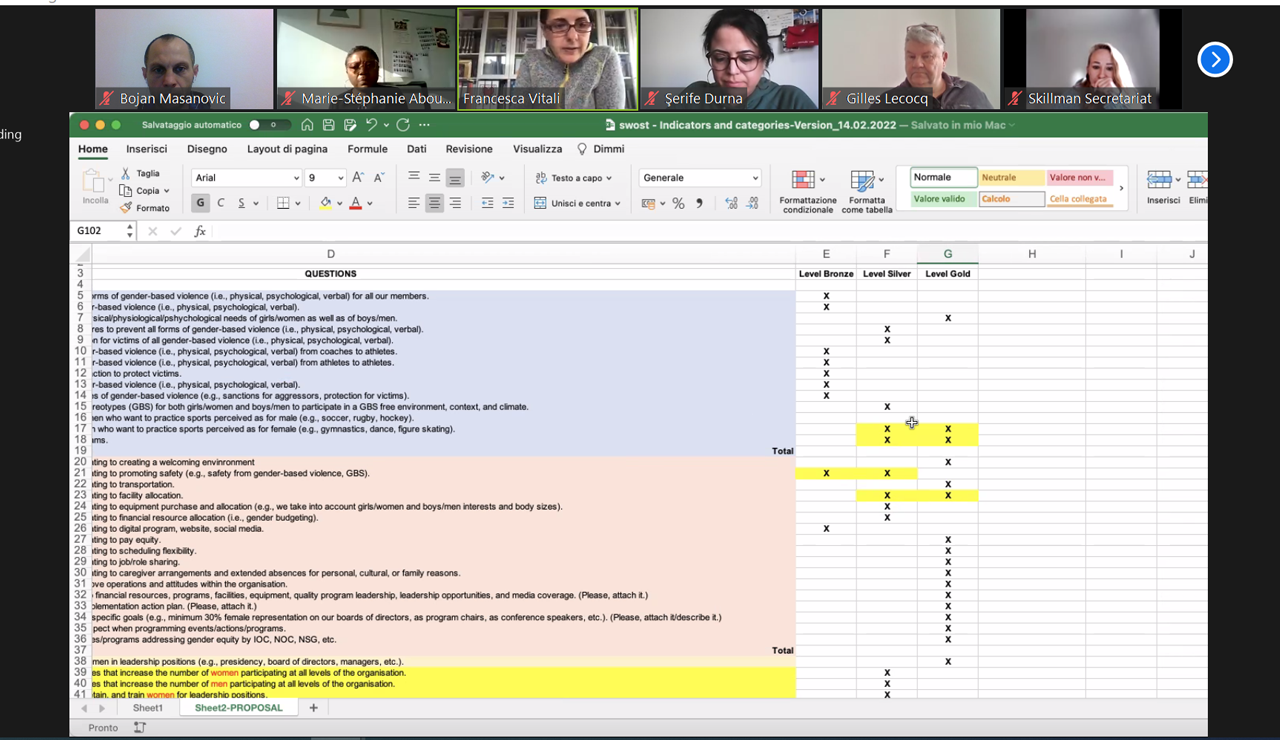The image size is (1280, 740).
Task: Apply comma style number format
Action: pos(699,203)
